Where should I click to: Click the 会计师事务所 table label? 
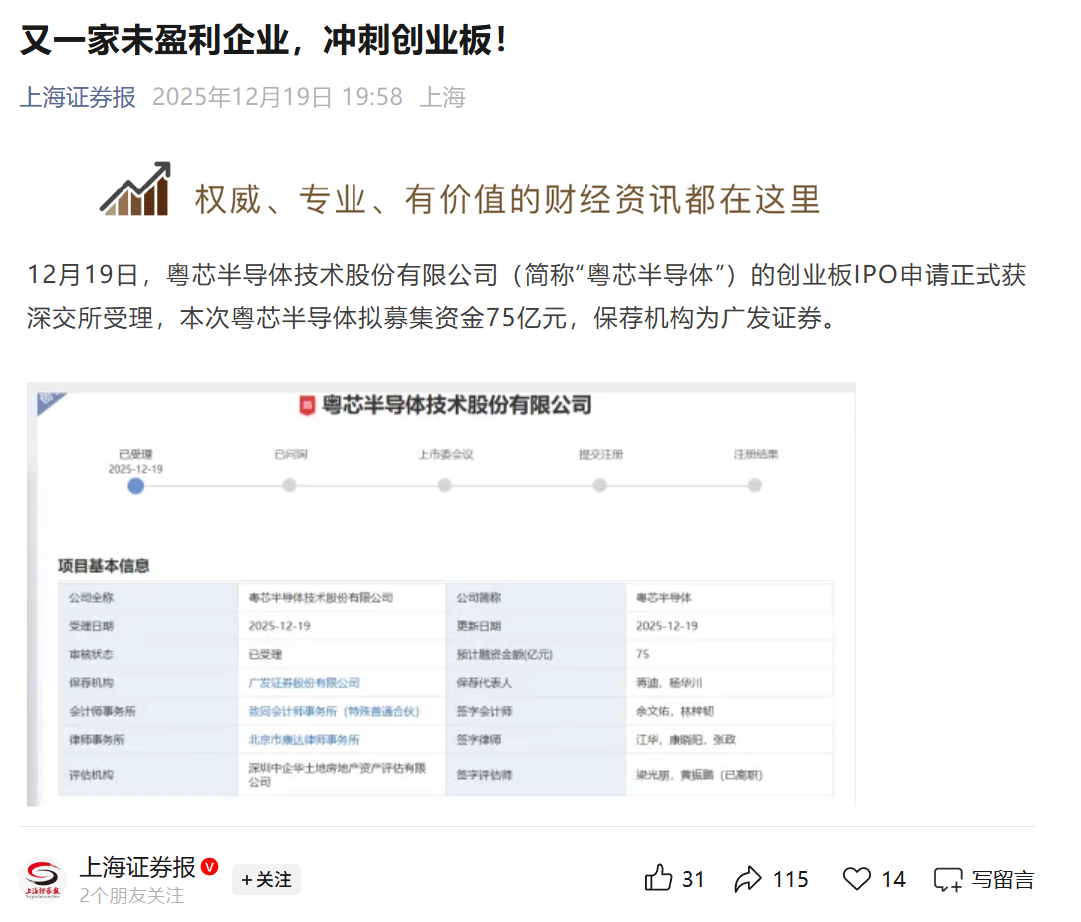[102, 711]
